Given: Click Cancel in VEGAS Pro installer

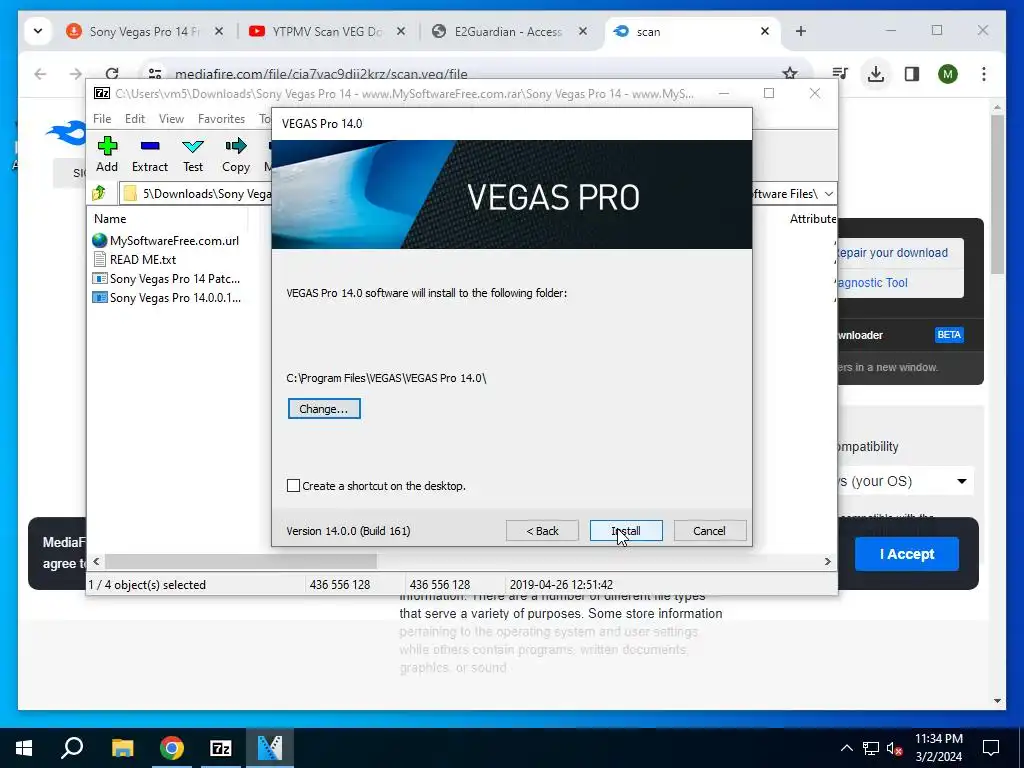Looking at the screenshot, I should 709,531.
